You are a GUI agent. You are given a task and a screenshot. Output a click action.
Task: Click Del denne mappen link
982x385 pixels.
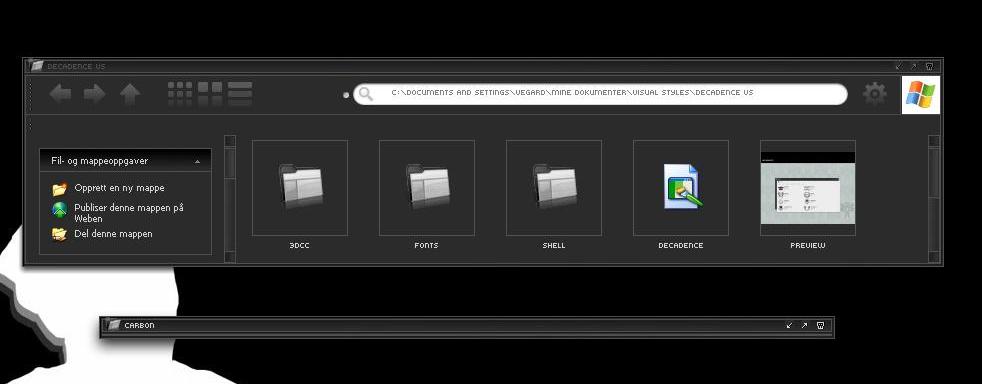[113, 234]
